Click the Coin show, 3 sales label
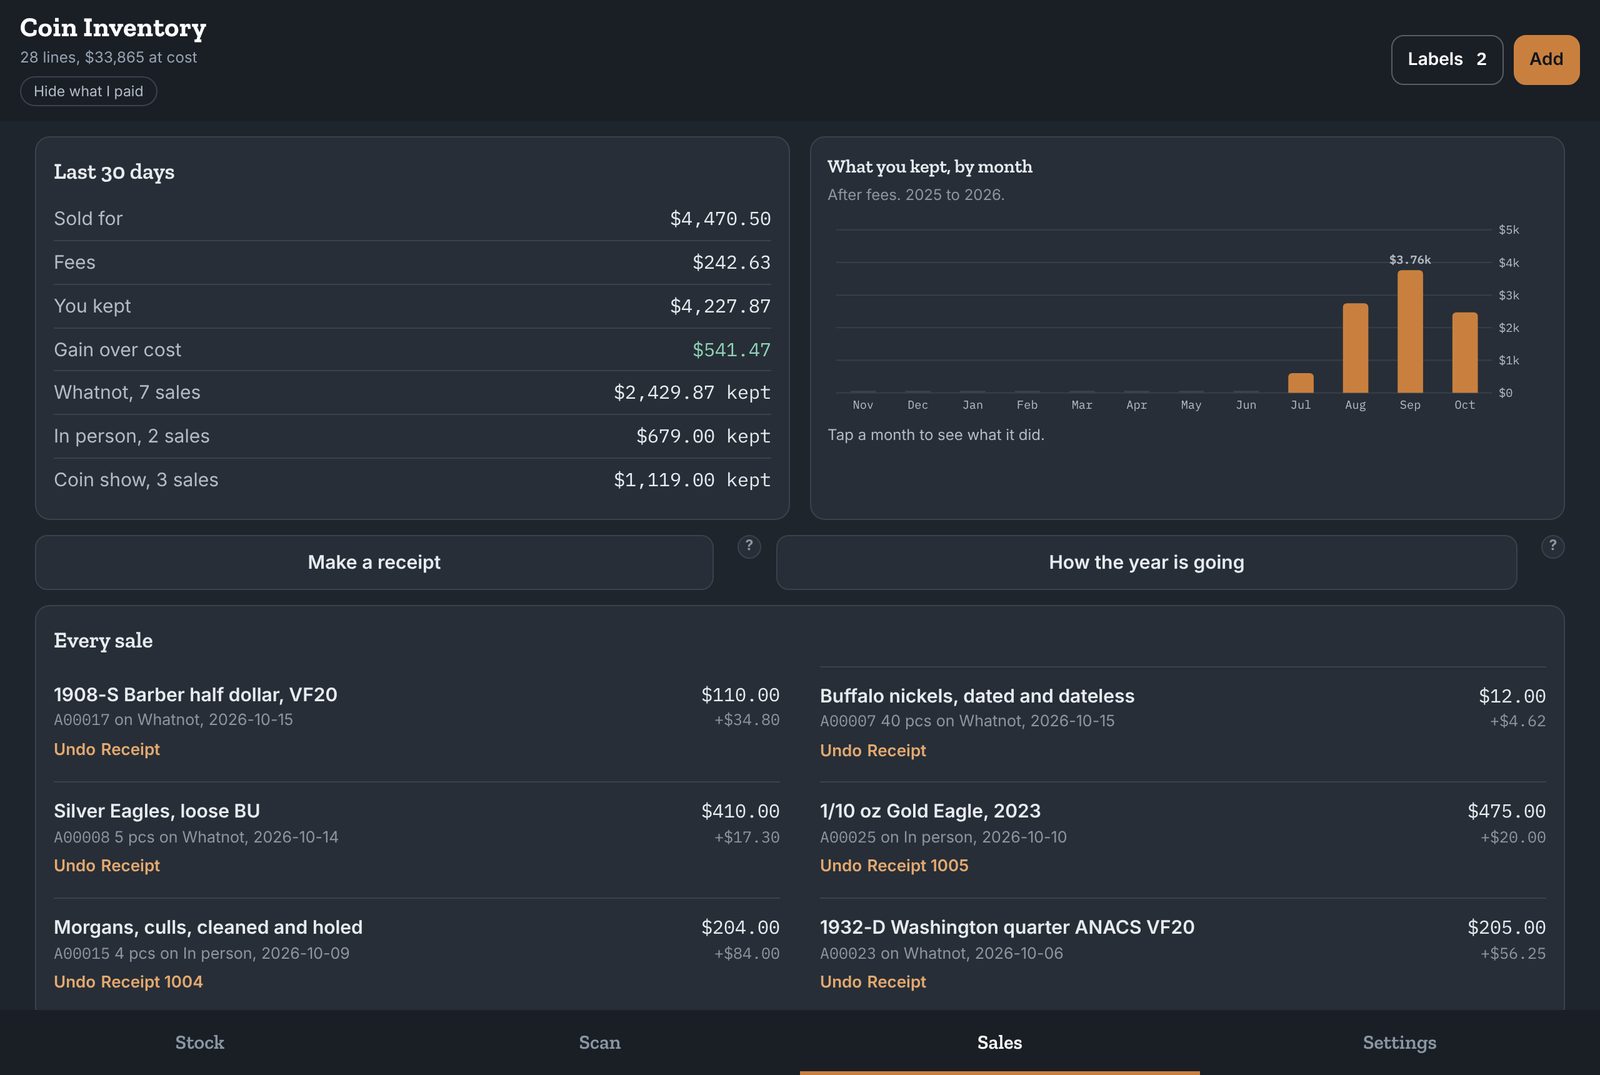This screenshot has height=1075, width=1600. [136, 480]
